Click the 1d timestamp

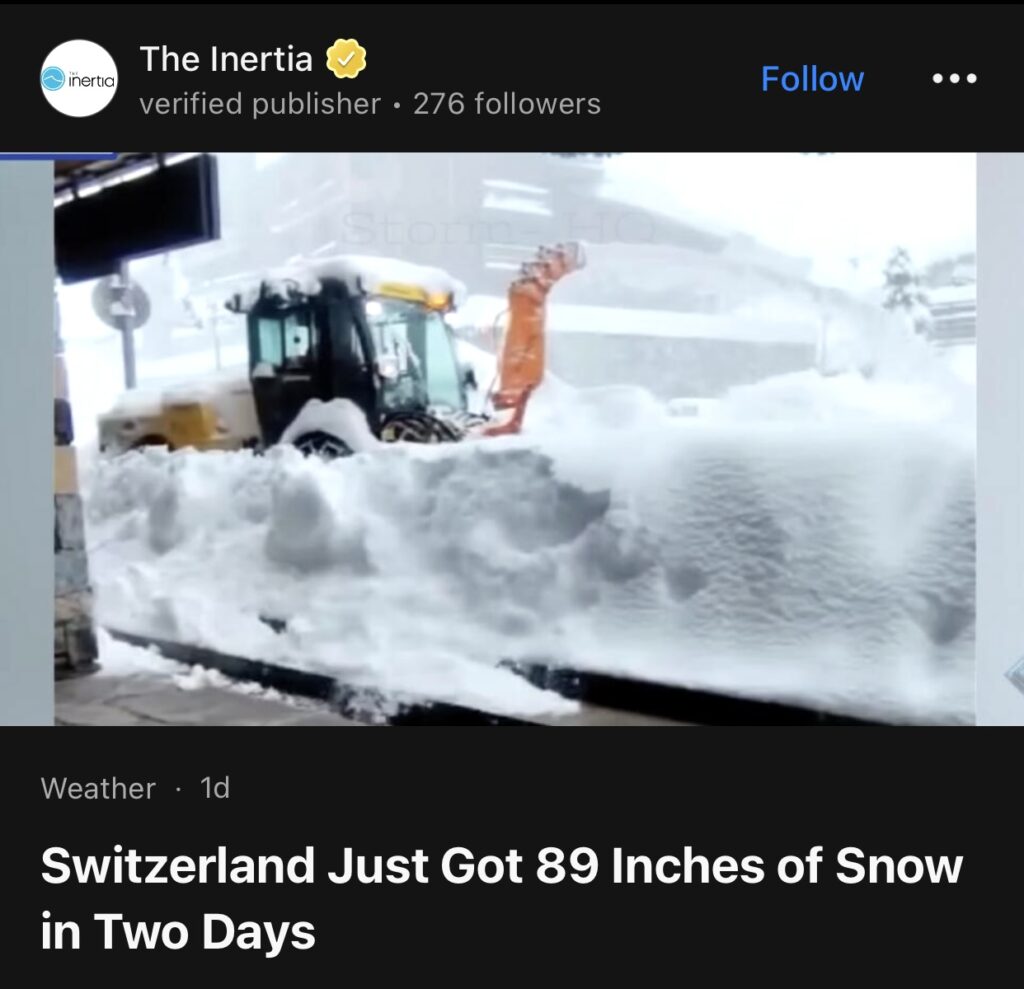click(215, 788)
